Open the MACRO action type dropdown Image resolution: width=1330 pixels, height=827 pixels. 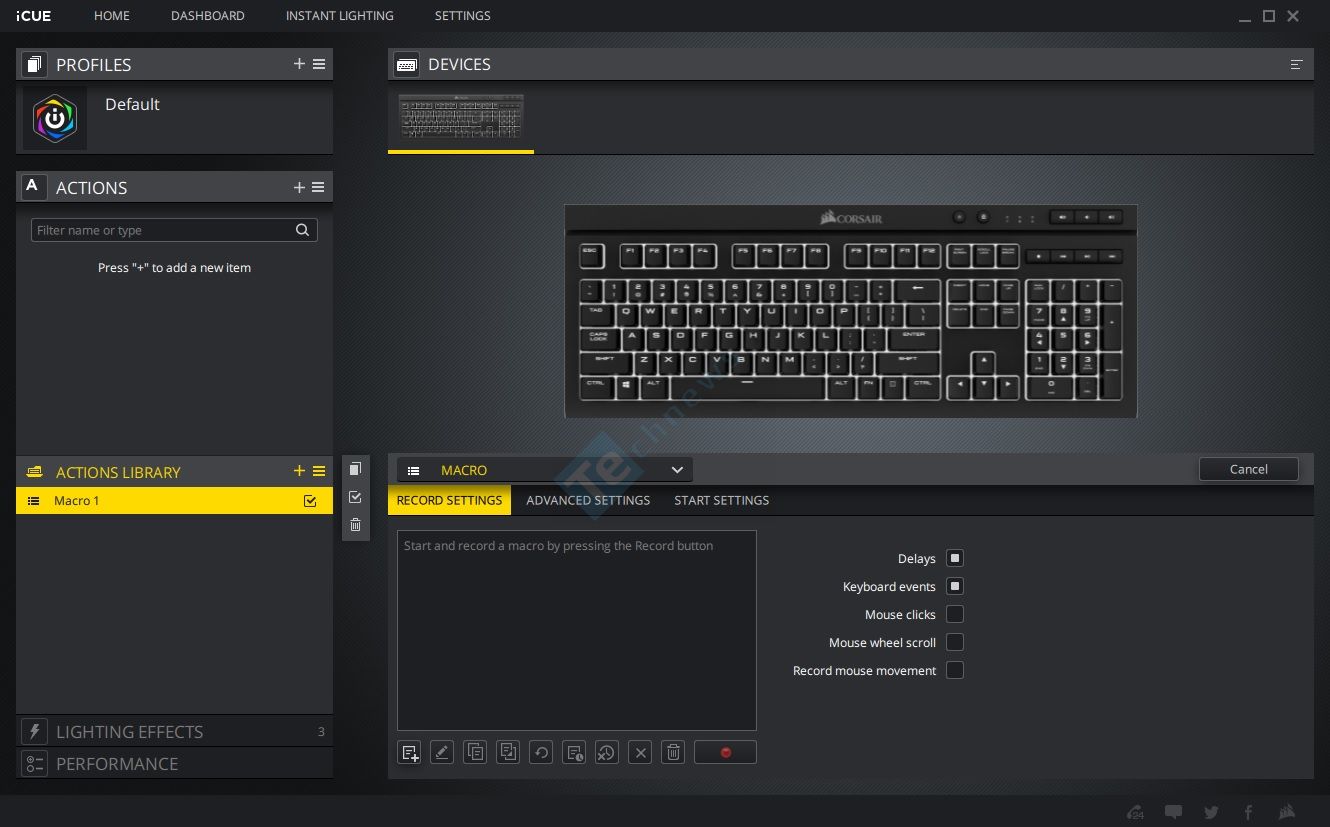544,470
